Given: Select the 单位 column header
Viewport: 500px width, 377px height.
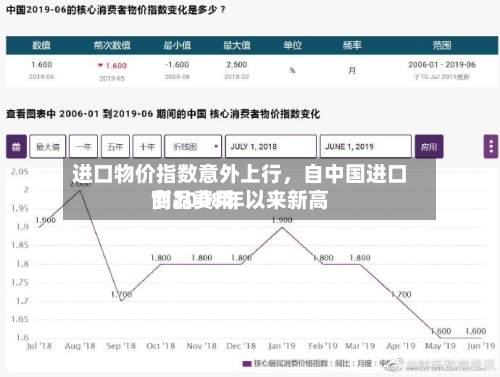Looking at the screenshot, I should click(x=292, y=45).
